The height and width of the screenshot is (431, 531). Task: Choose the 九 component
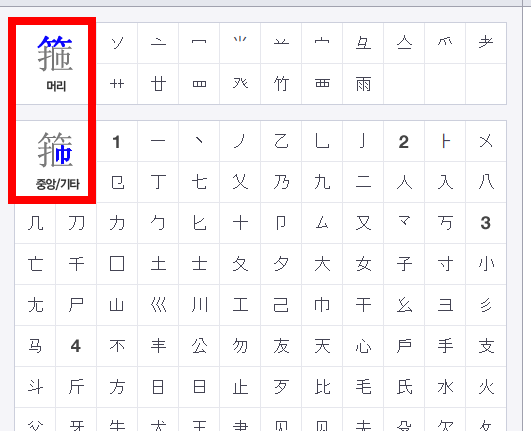click(x=322, y=182)
